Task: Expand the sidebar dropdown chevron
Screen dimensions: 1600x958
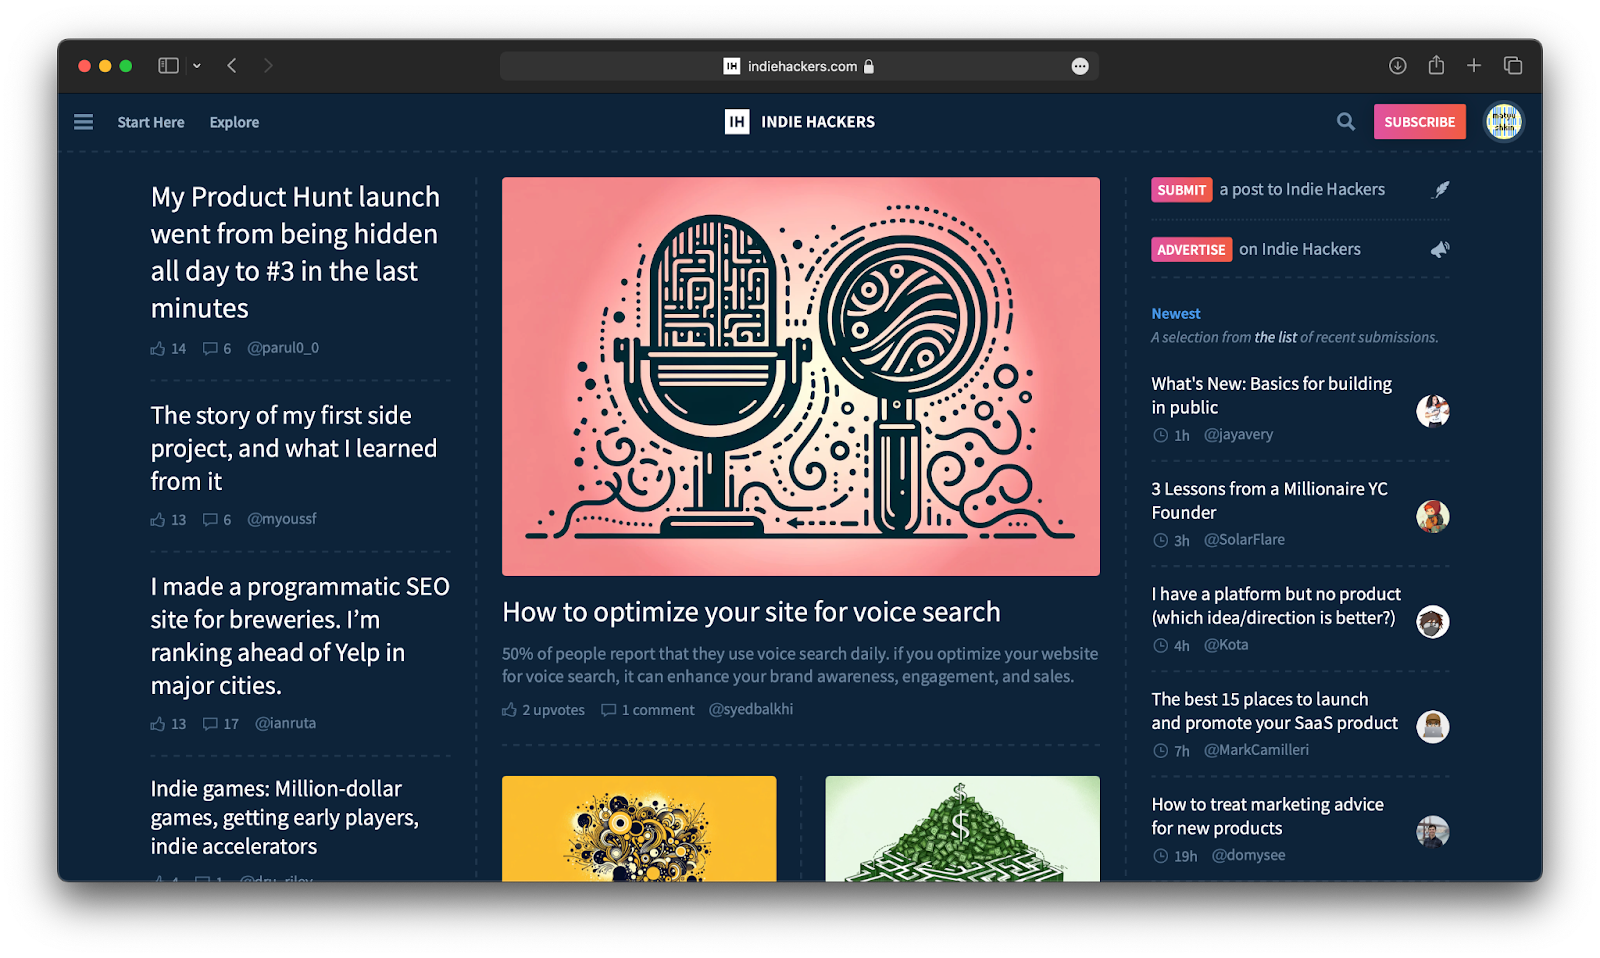Action: pos(197,66)
